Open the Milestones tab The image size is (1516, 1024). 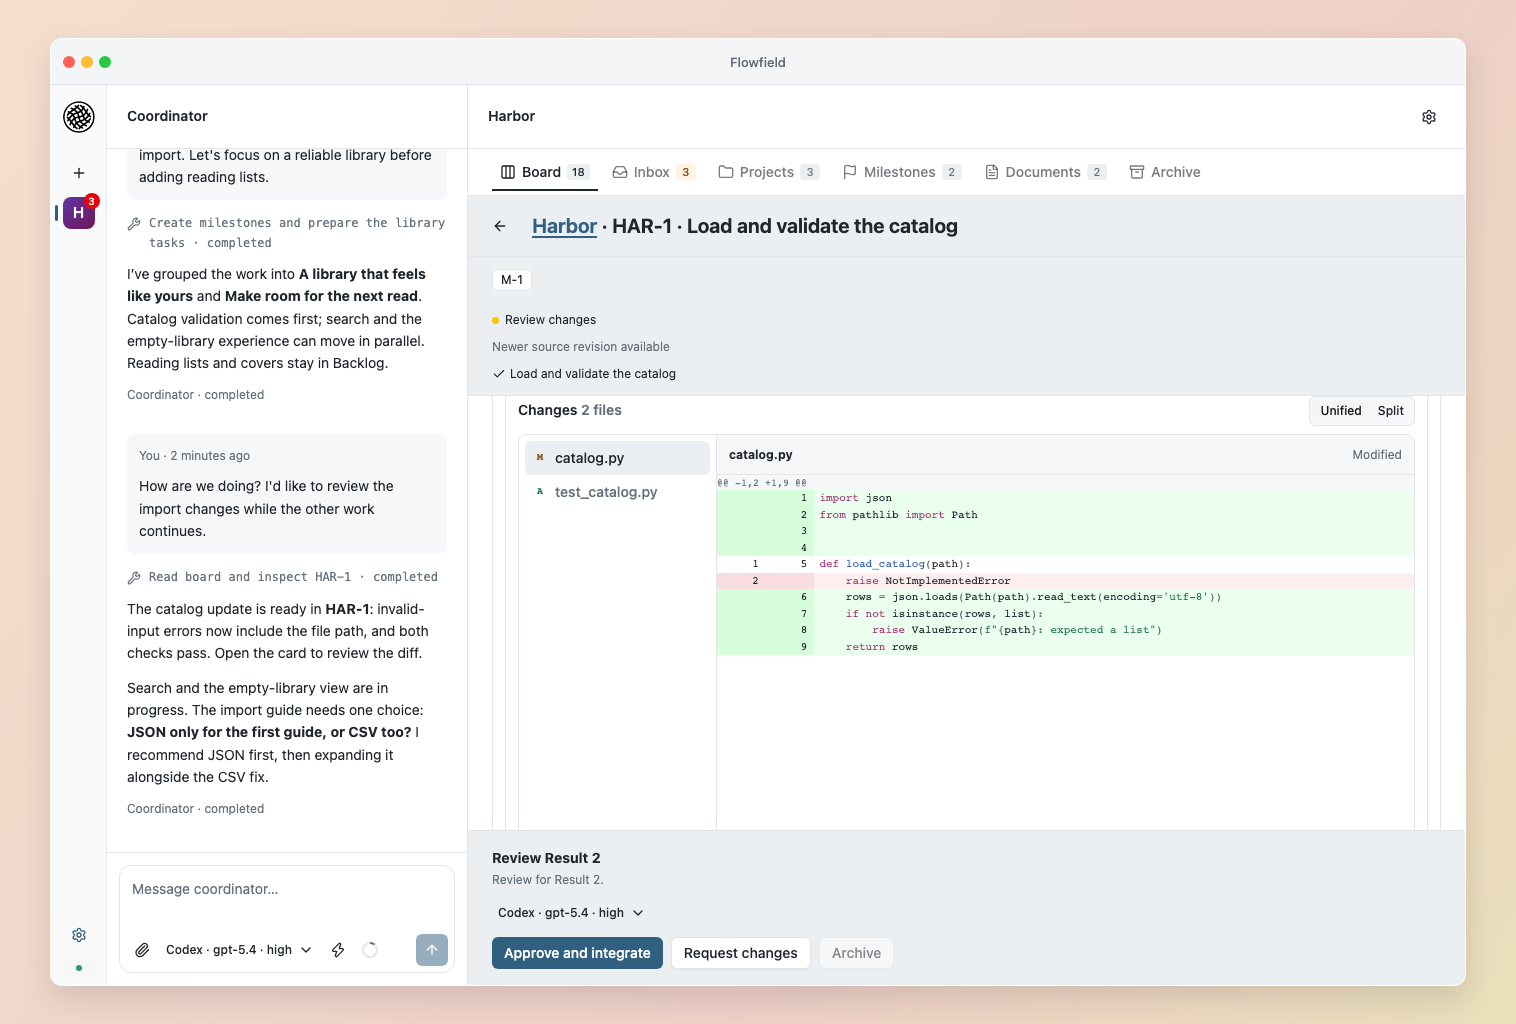tap(902, 172)
